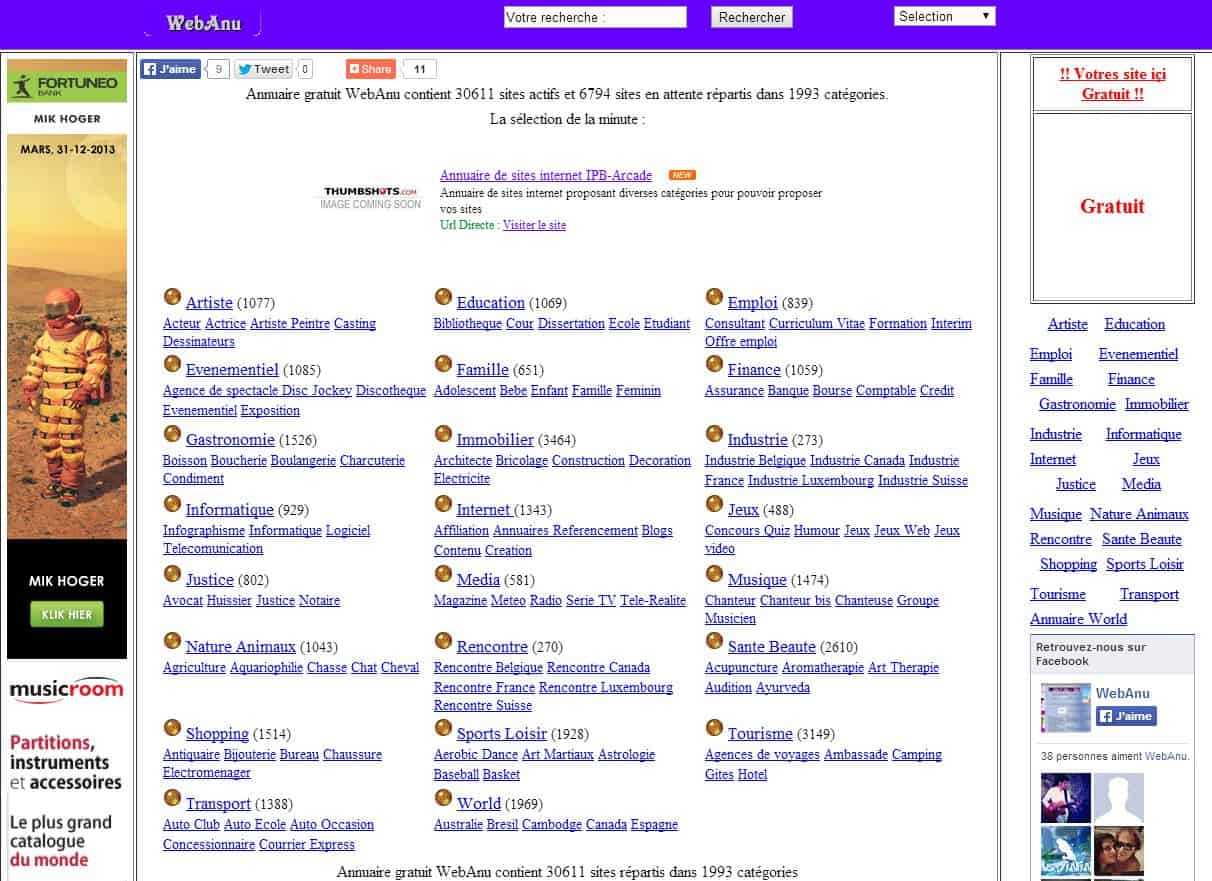Click the globe icon beside Shopping
Image resolution: width=1212 pixels, height=881 pixels.
tap(172, 728)
